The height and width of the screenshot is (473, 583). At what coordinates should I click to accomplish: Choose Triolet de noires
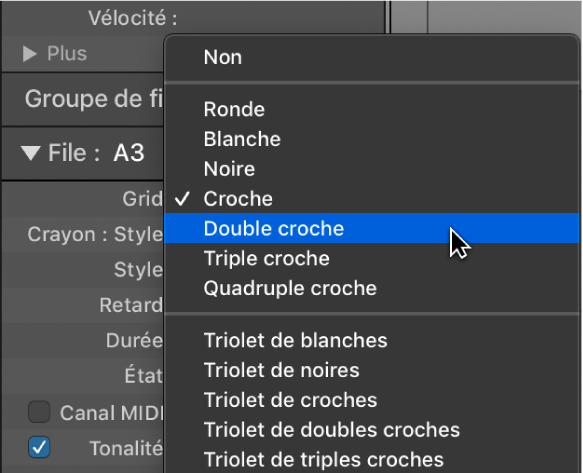[372, 370]
